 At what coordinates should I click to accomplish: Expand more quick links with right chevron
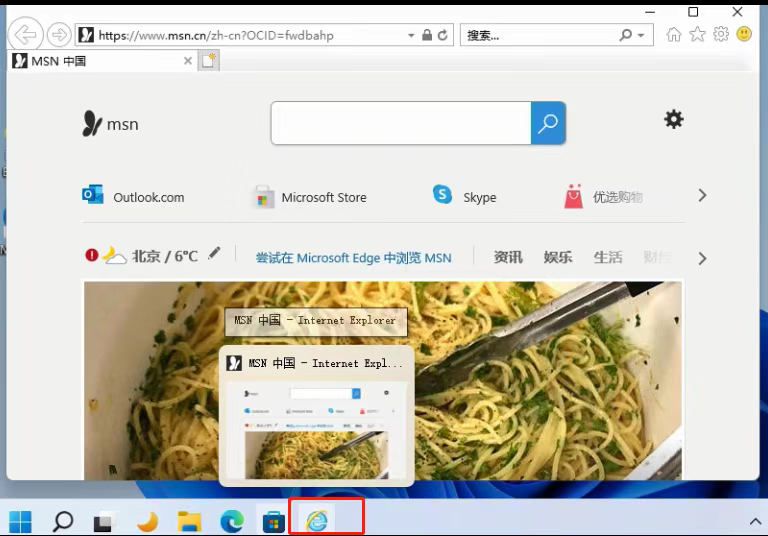coord(702,195)
